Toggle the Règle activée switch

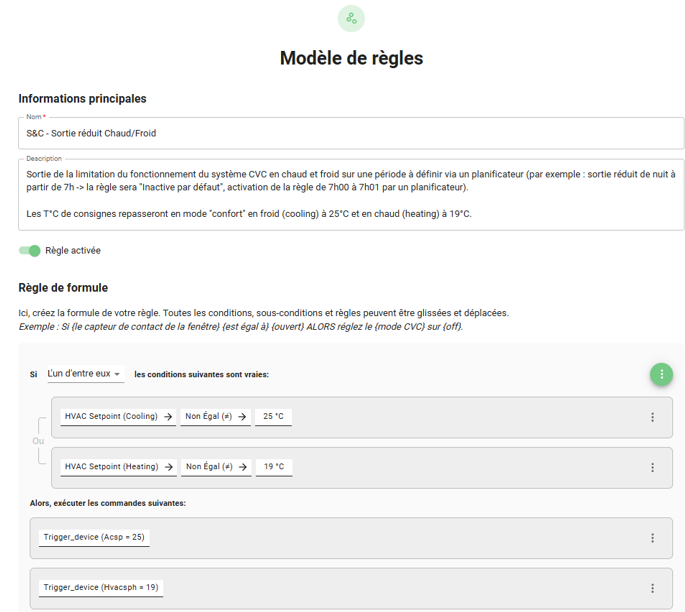(x=30, y=251)
